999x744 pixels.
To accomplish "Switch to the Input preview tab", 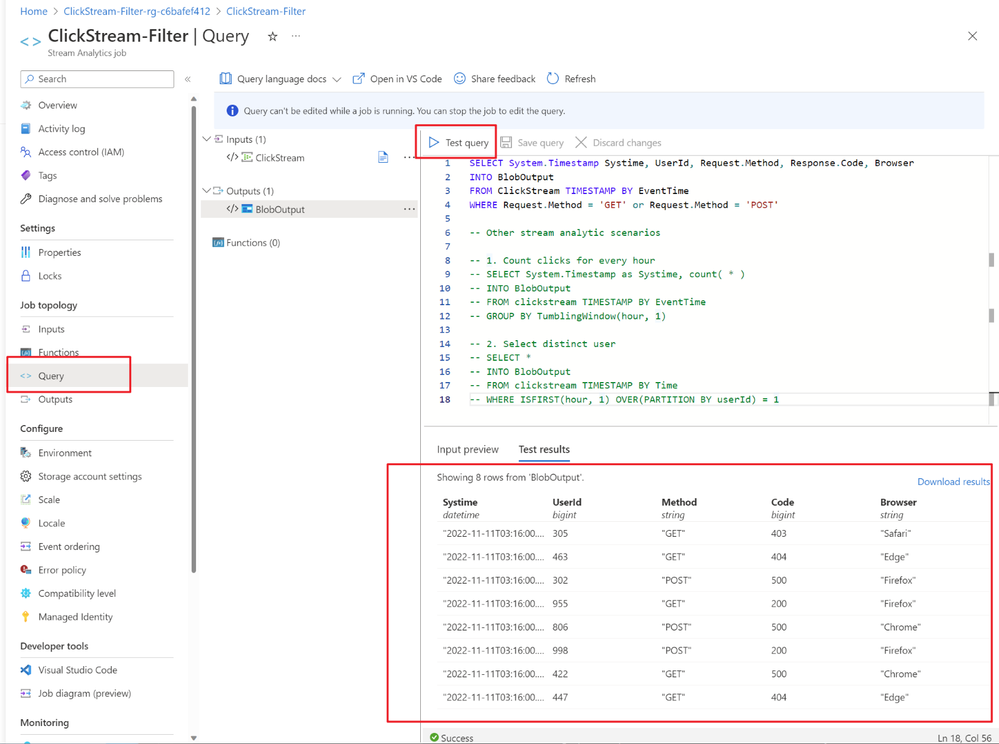I will point(468,450).
